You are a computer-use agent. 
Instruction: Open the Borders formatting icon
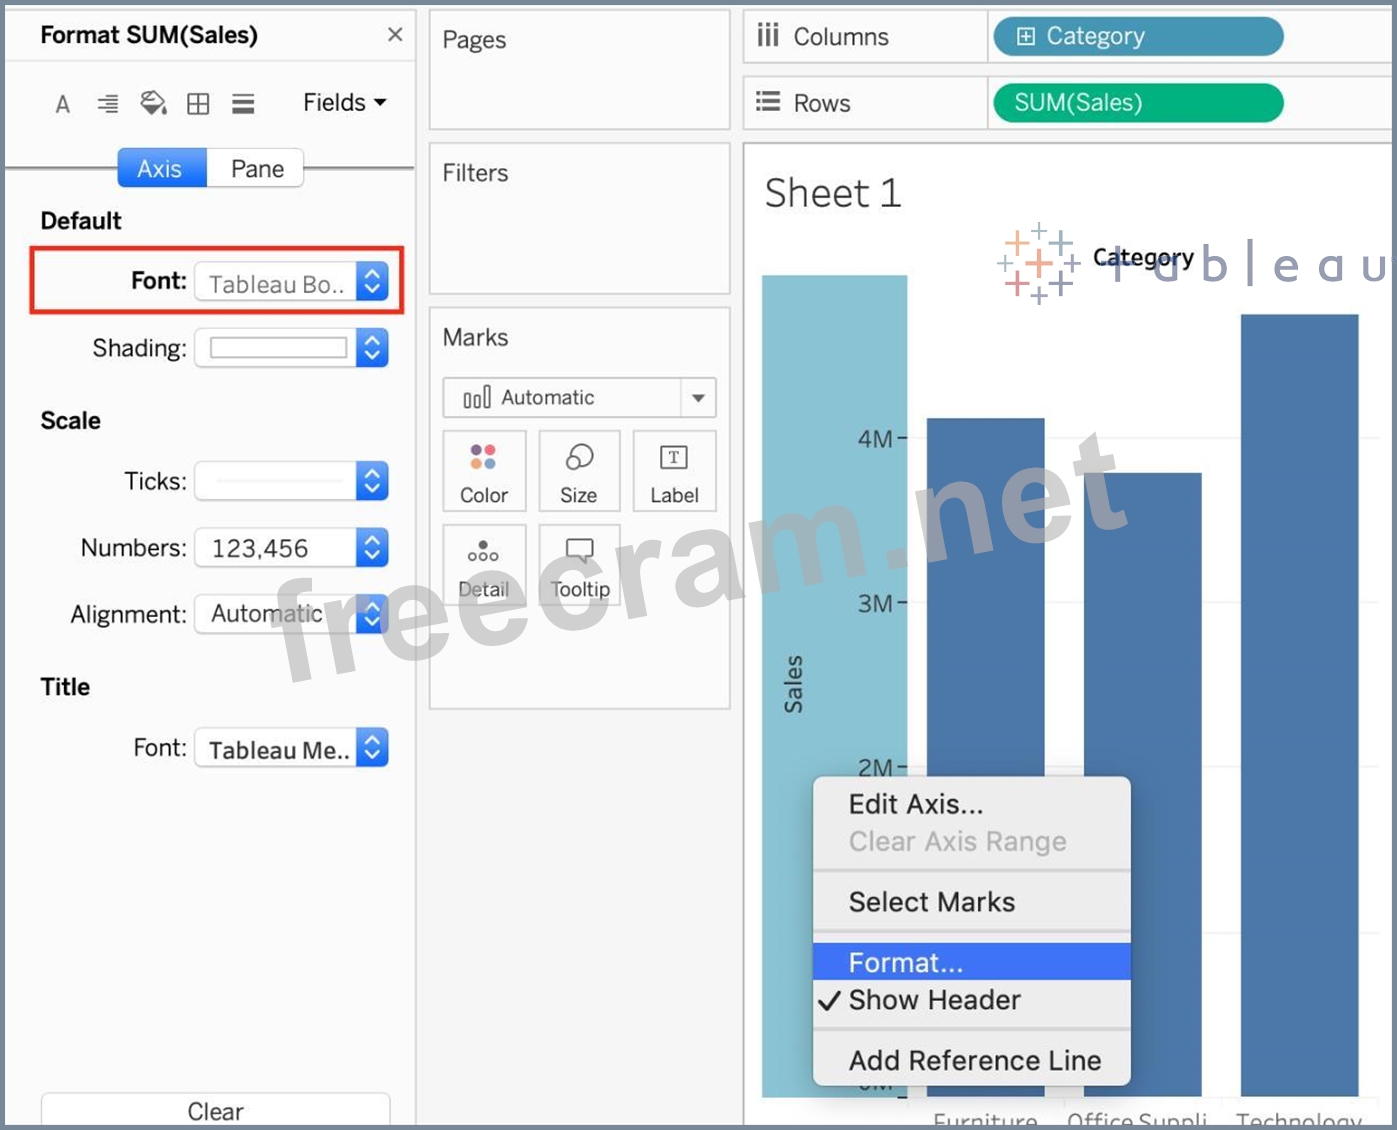tap(198, 104)
